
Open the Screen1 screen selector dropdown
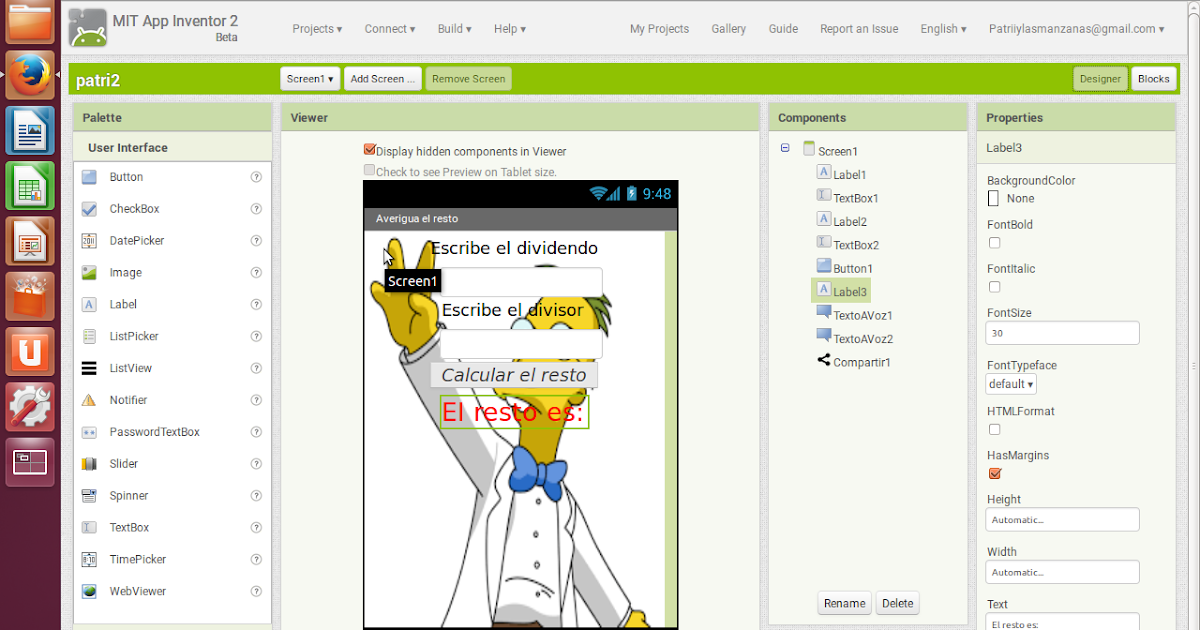click(x=309, y=77)
